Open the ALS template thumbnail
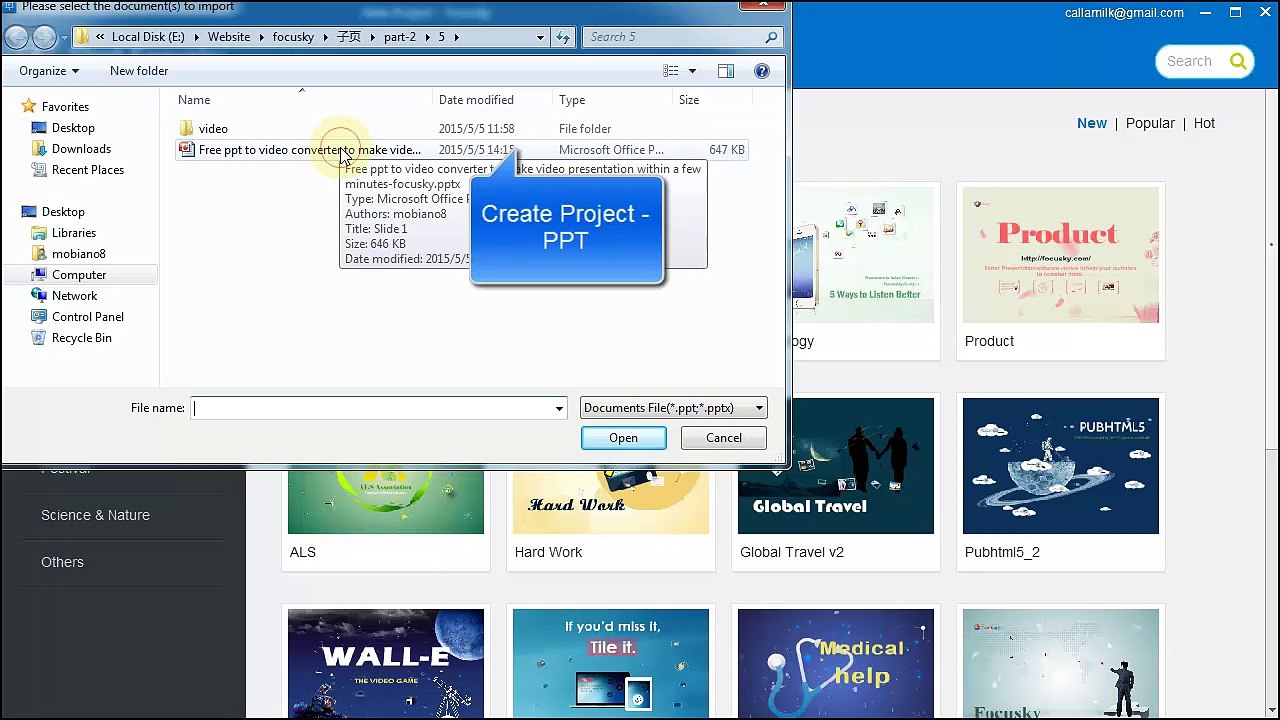The width and height of the screenshot is (1280, 720). click(x=386, y=501)
